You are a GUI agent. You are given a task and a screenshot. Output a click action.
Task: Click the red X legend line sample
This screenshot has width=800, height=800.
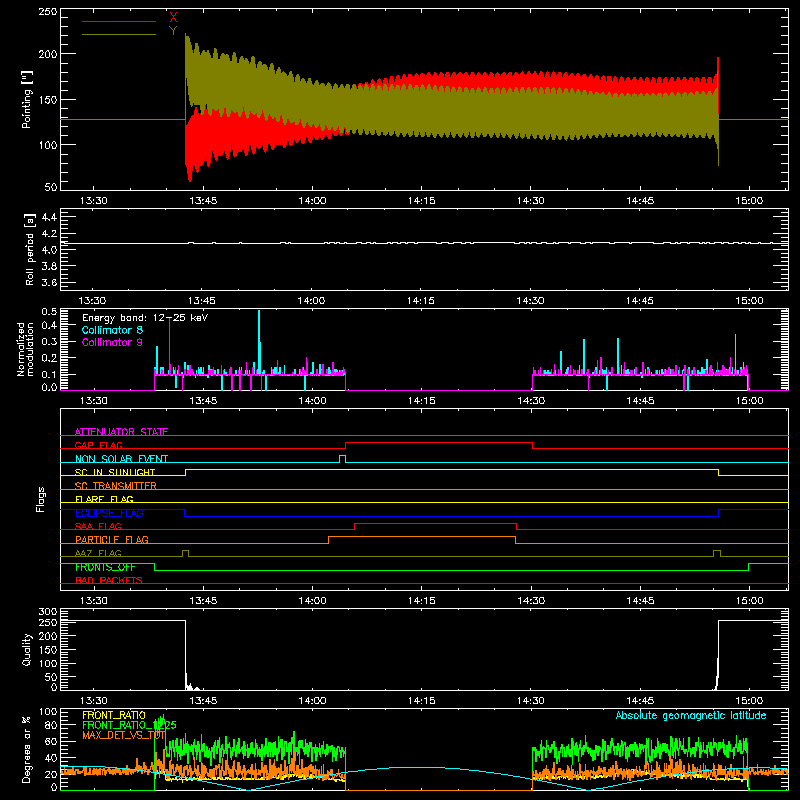coord(119,21)
